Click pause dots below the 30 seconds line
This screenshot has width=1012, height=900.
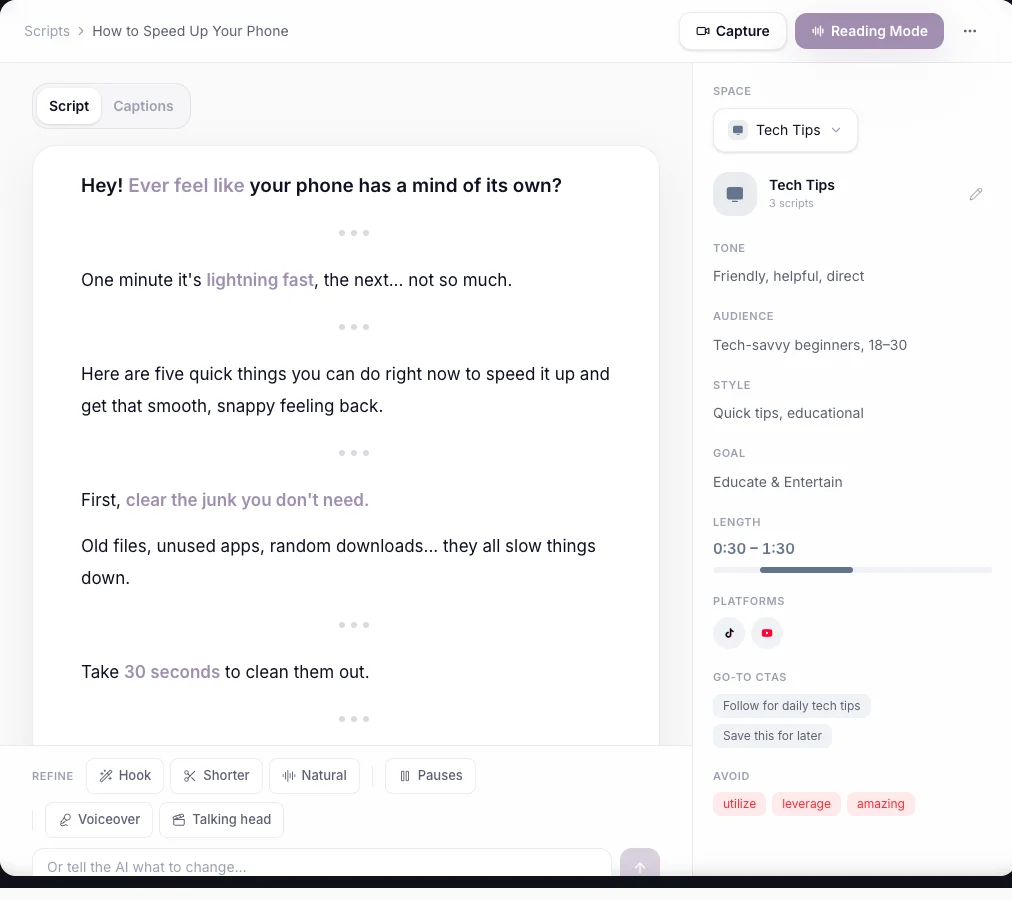point(354,719)
